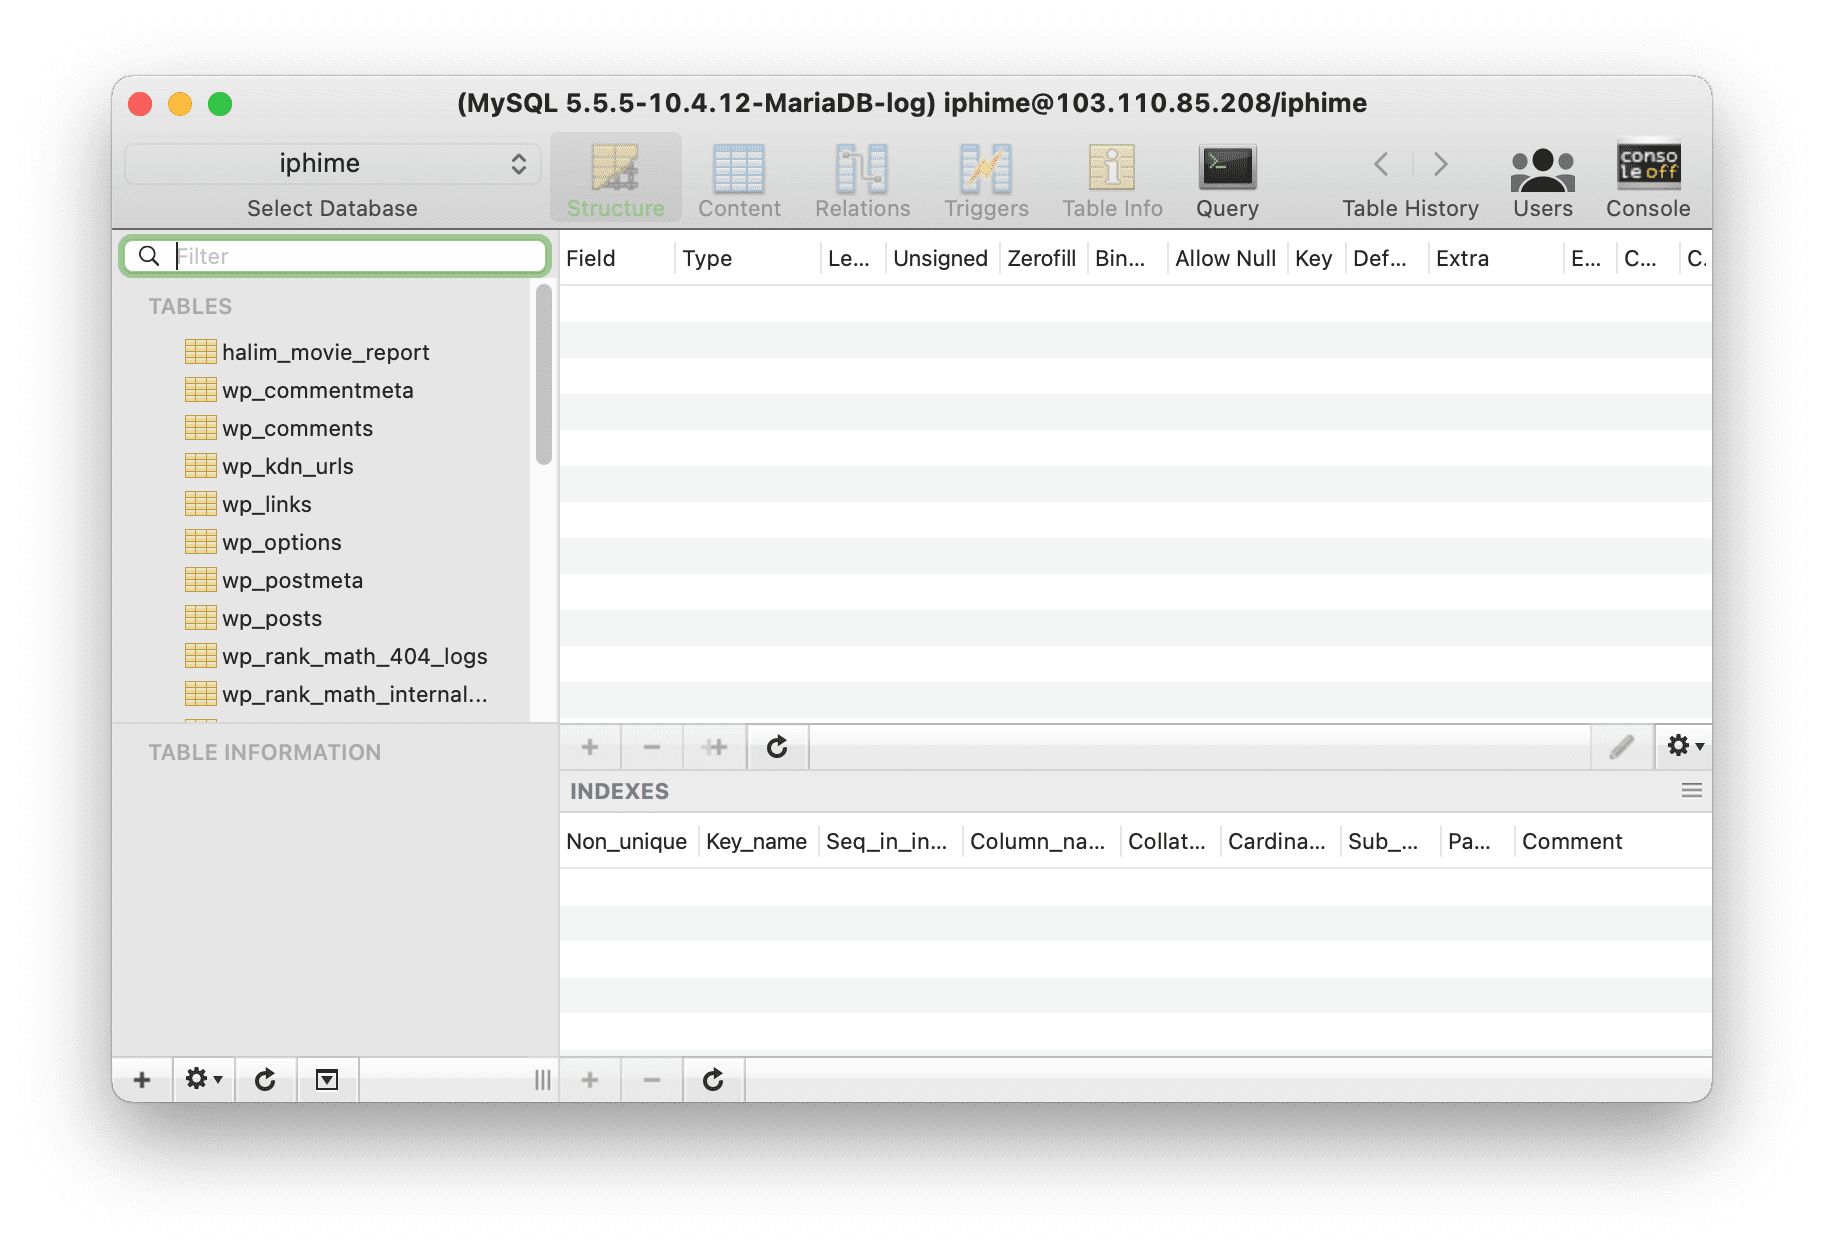Open the field settings gear dropdown

(x=1683, y=745)
